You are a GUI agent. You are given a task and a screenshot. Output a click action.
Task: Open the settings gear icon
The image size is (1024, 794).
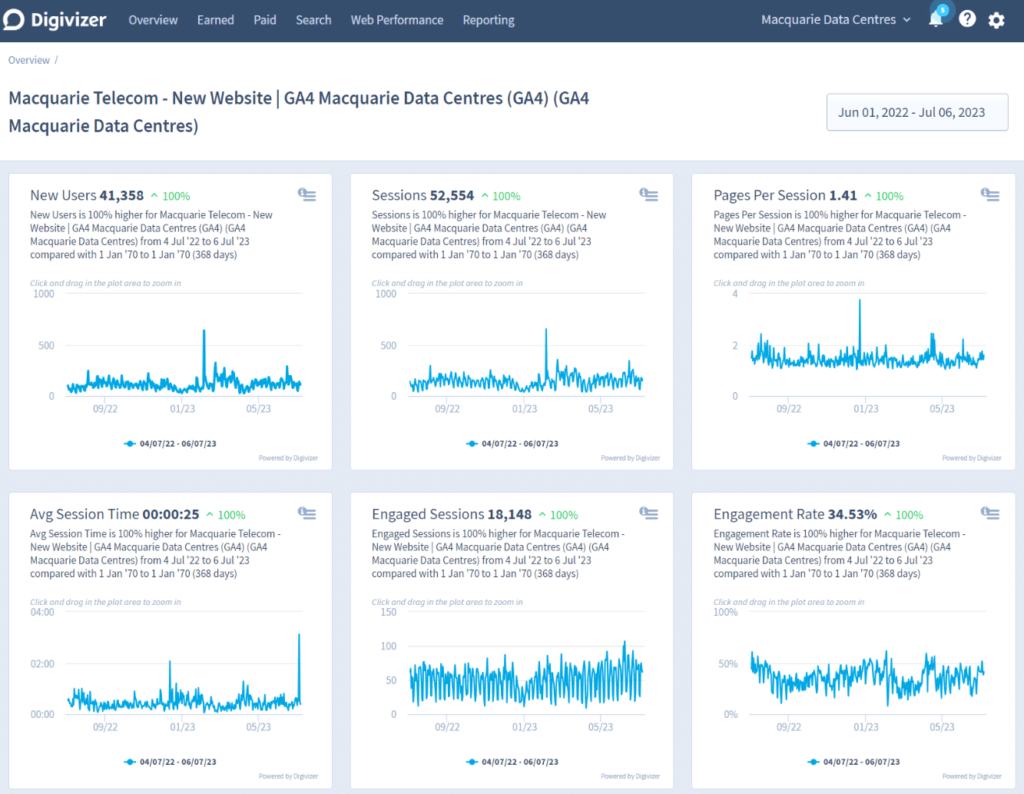[996, 20]
